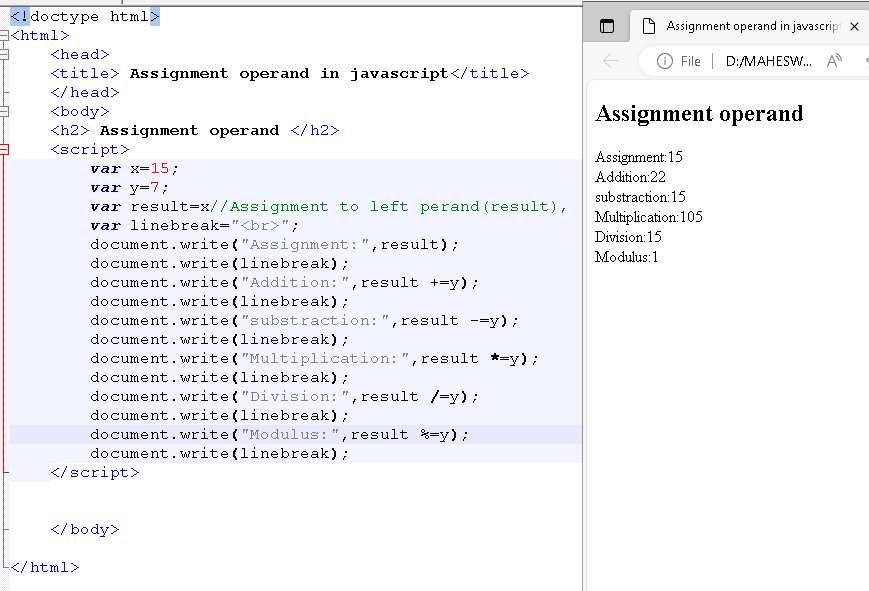Image resolution: width=869 pixels, height=591 pixels.
Task: Collapse the script block fold marker
Action: (x=4, y=150)
